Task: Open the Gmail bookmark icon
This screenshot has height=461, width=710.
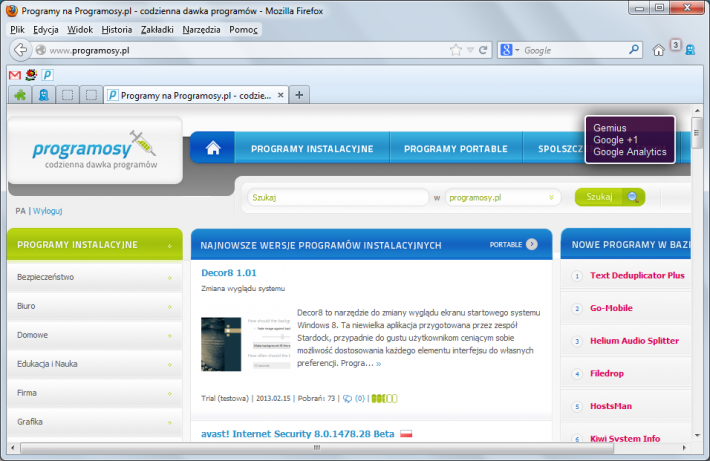Action: (15, 75)
